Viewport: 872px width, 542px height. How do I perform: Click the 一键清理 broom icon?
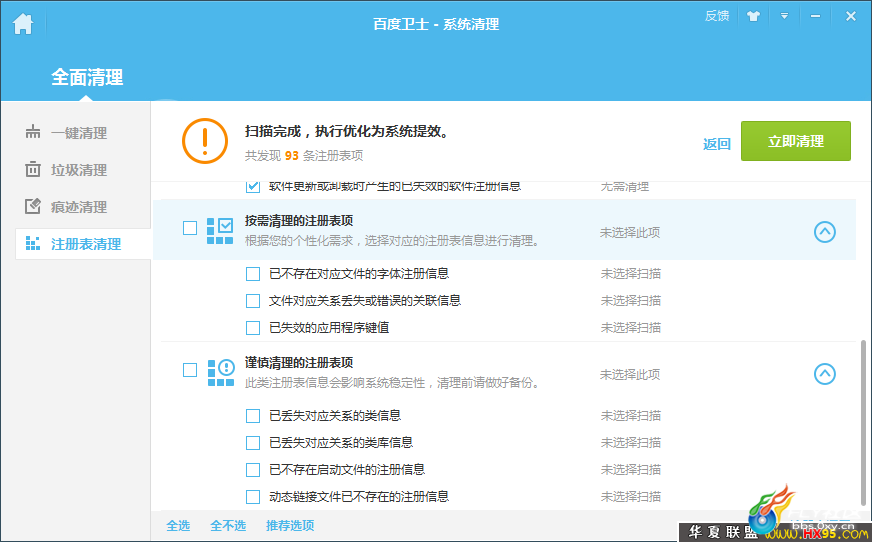pyautogui.click(x=33, y=132)
